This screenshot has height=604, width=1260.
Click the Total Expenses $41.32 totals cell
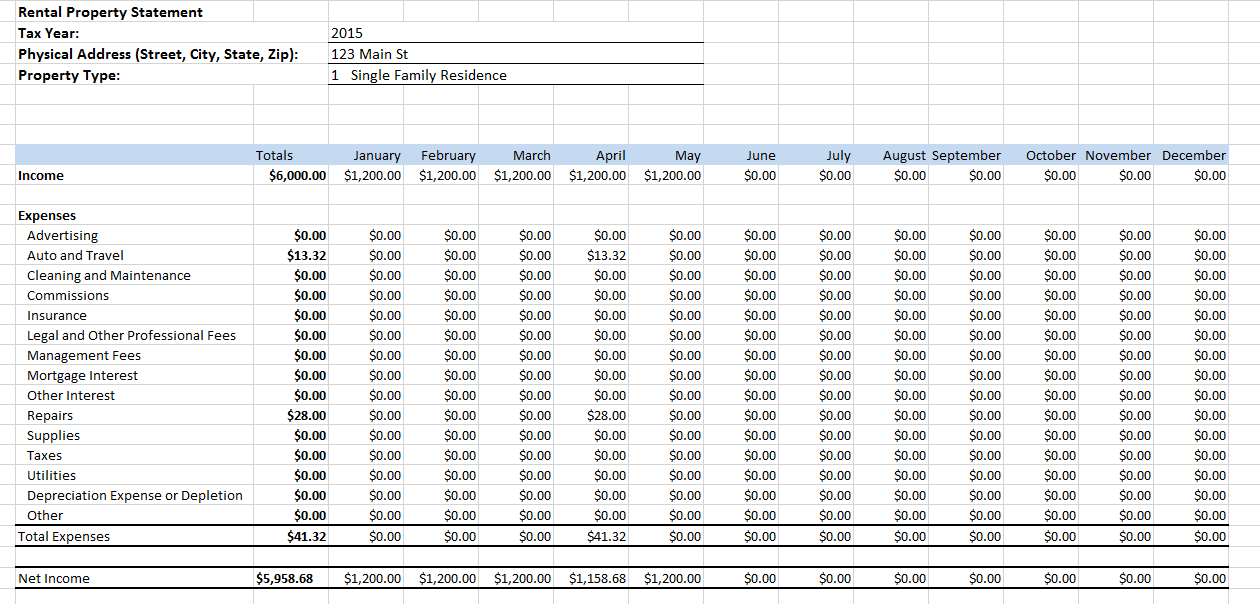[306, 537]
